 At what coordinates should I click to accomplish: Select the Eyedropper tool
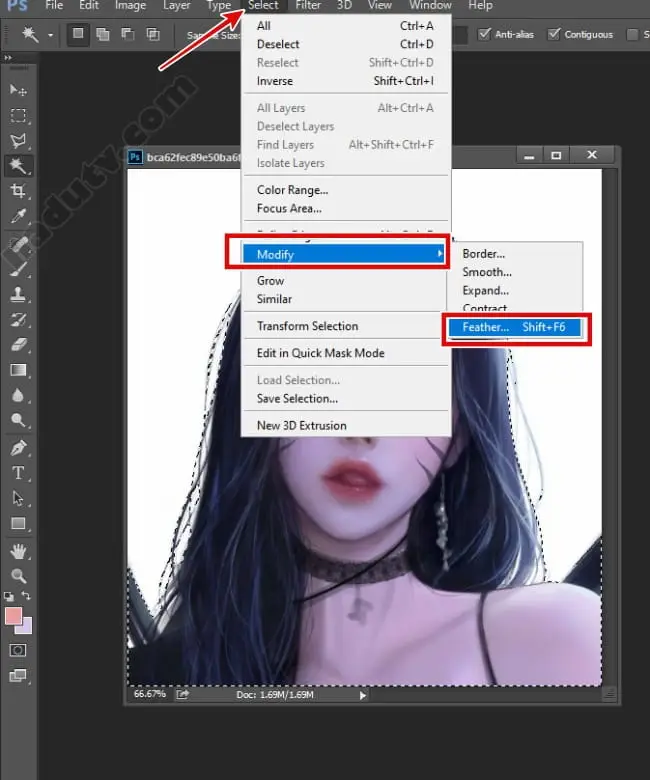point(18,216)
